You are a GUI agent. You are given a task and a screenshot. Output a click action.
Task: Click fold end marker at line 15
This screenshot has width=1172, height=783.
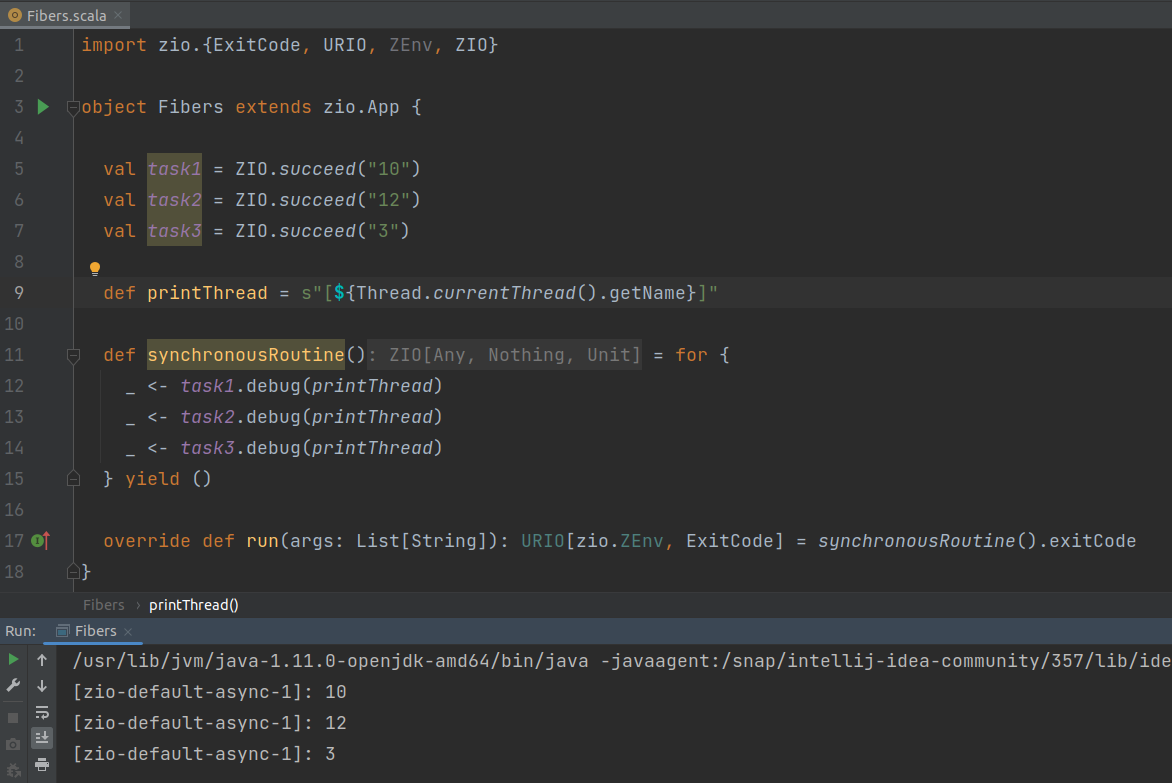[73, 479]
